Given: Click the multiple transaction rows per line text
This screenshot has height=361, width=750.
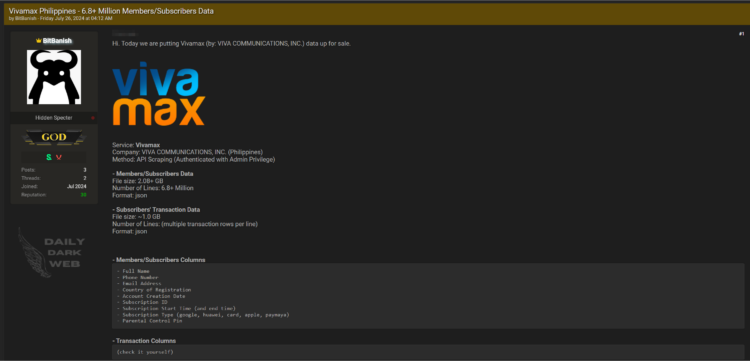Looking at the screenshot, I should (x=210, y=224).
